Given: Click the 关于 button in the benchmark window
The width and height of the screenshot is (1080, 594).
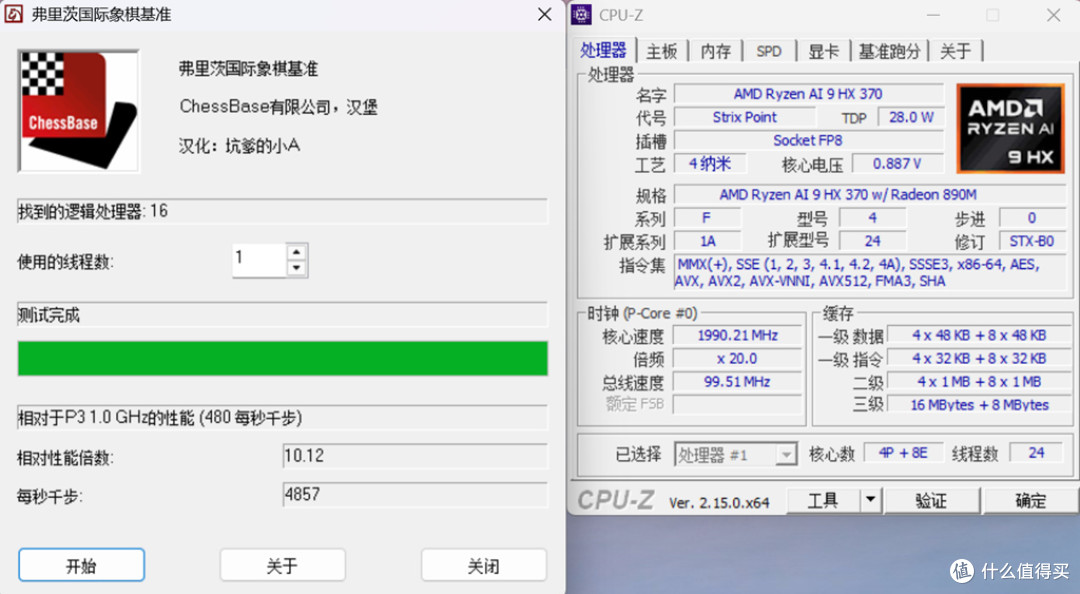Looking at the screenshot, I should click(x=282, y=566).
